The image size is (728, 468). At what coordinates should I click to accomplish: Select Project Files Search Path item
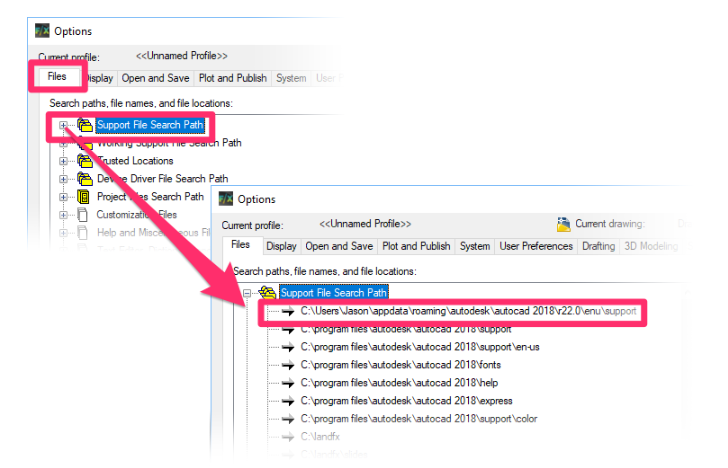pos(150,197)
